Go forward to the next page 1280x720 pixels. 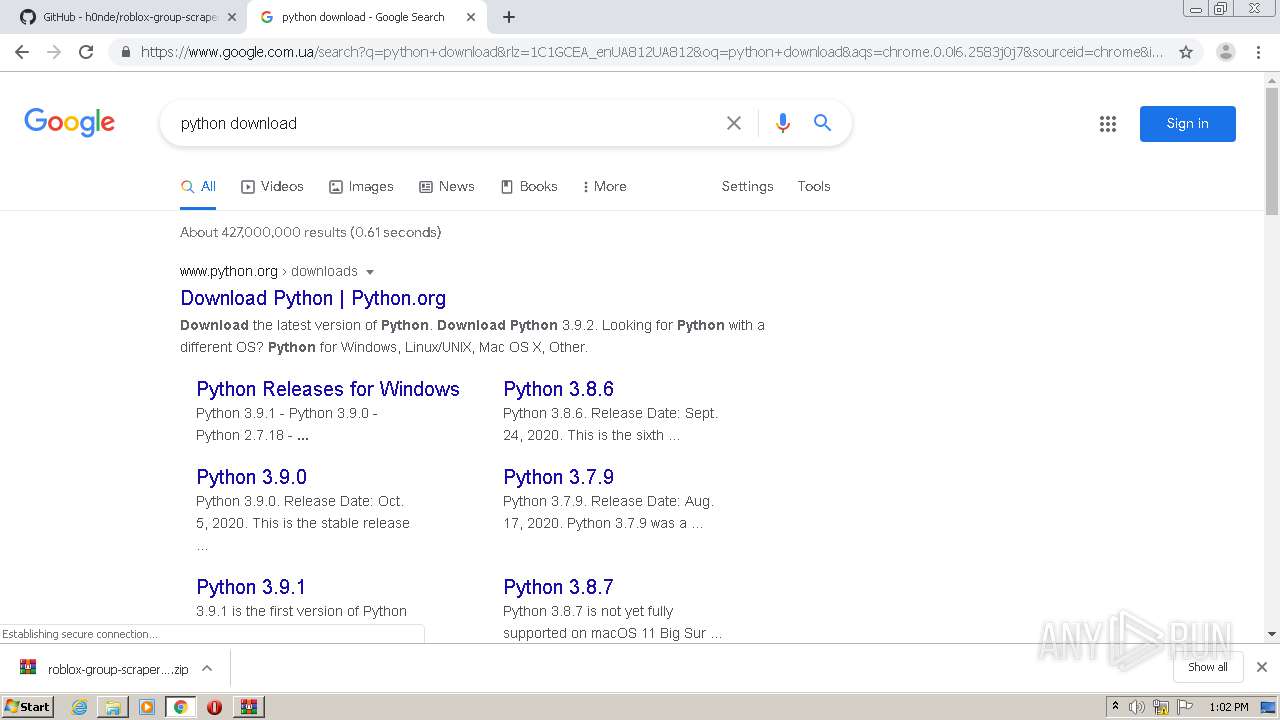54,52
